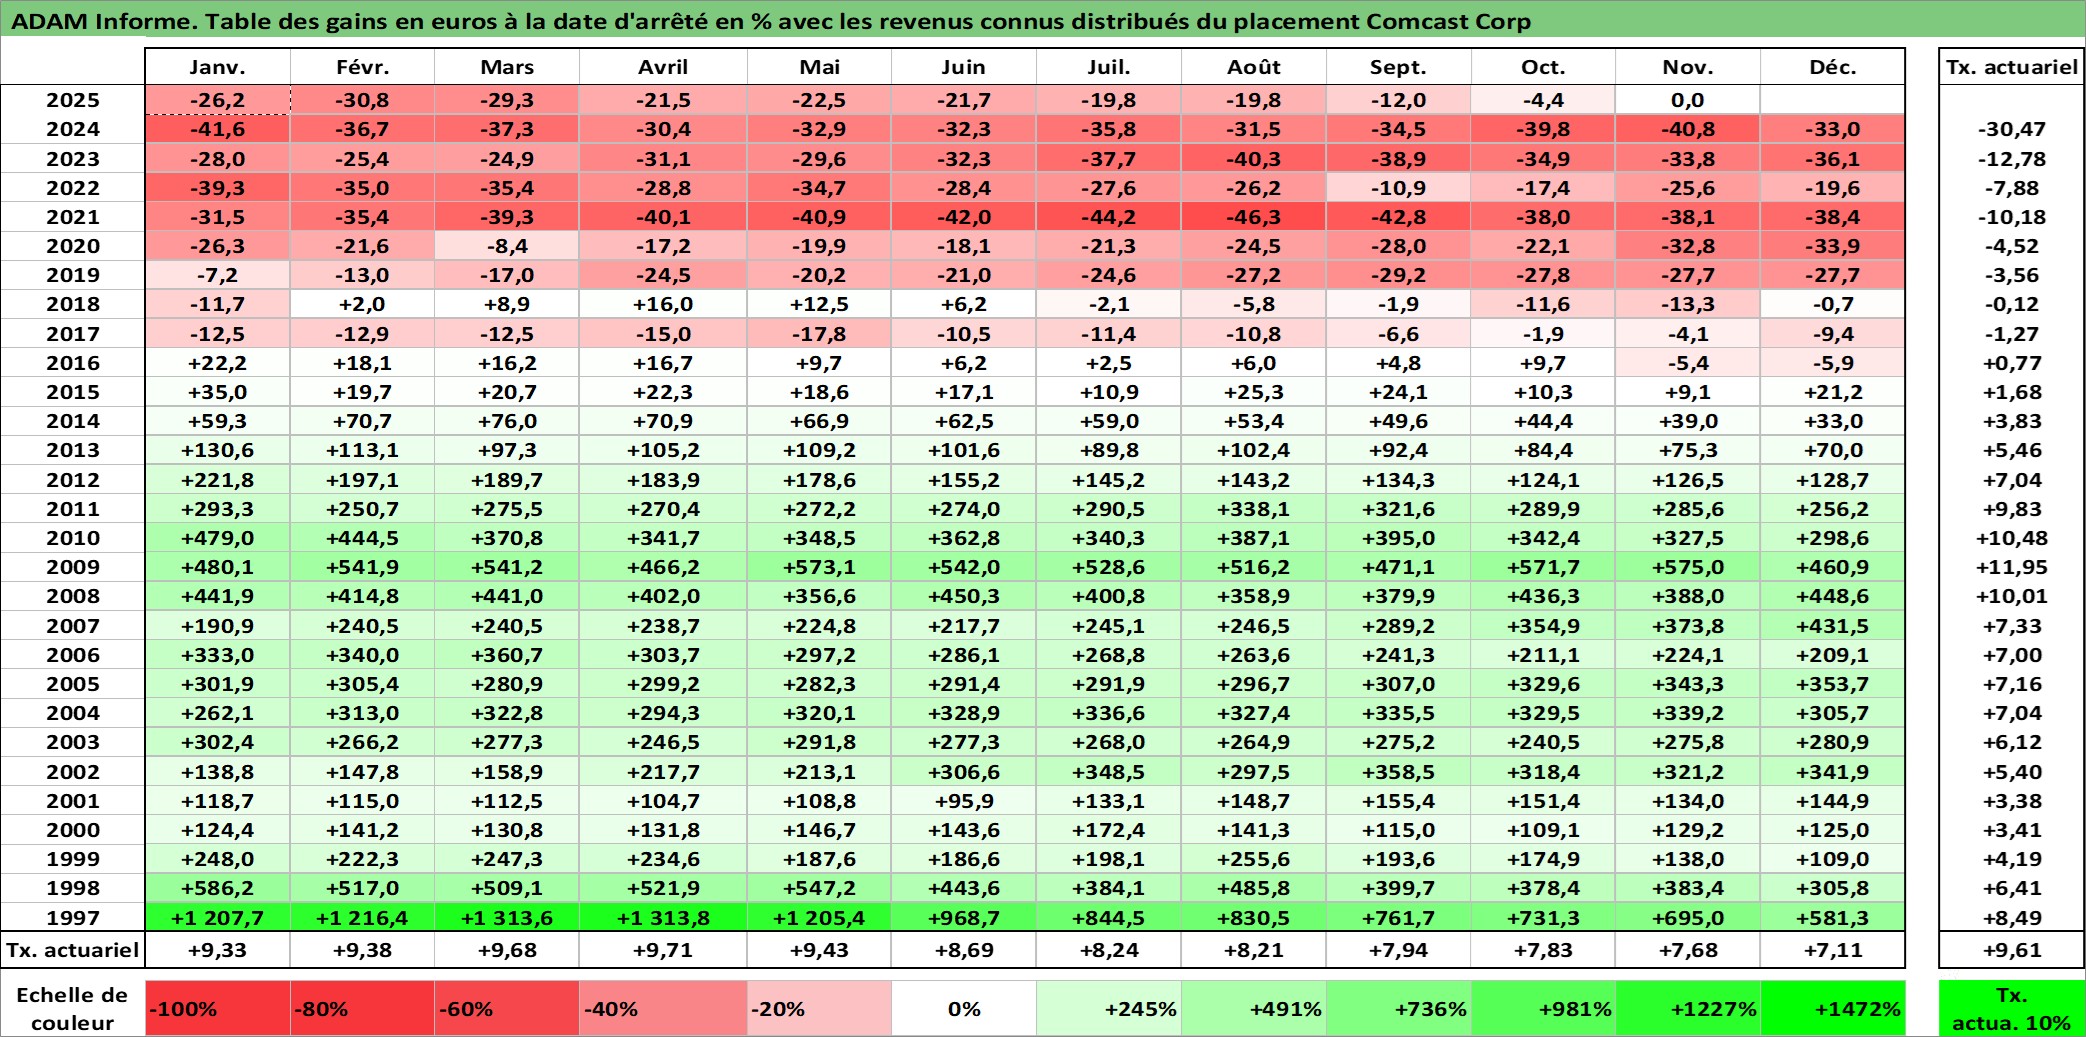Click the +491% green legend swatch
This screenshot has height=1037, width=2086.
click(1254, 1008)
